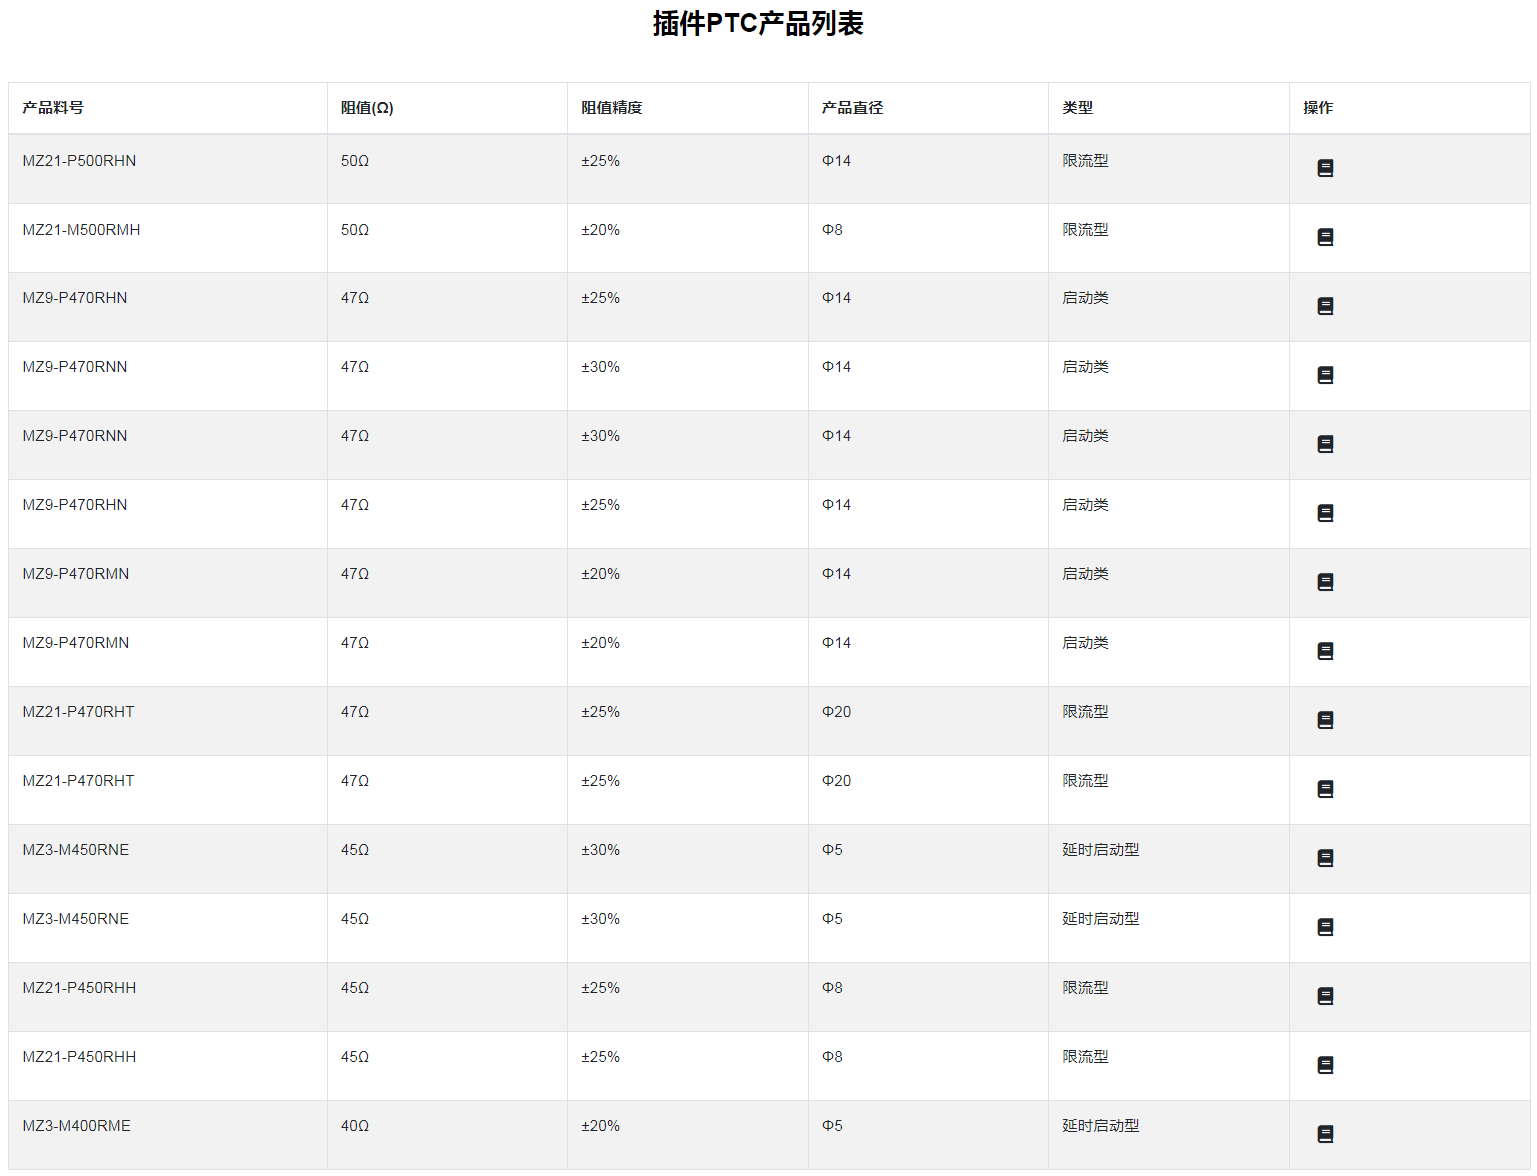Screen dimensions: 1537x1176
Task: Click the book icon in MZ21-M500RMH row
Action: pos(1325,237)
